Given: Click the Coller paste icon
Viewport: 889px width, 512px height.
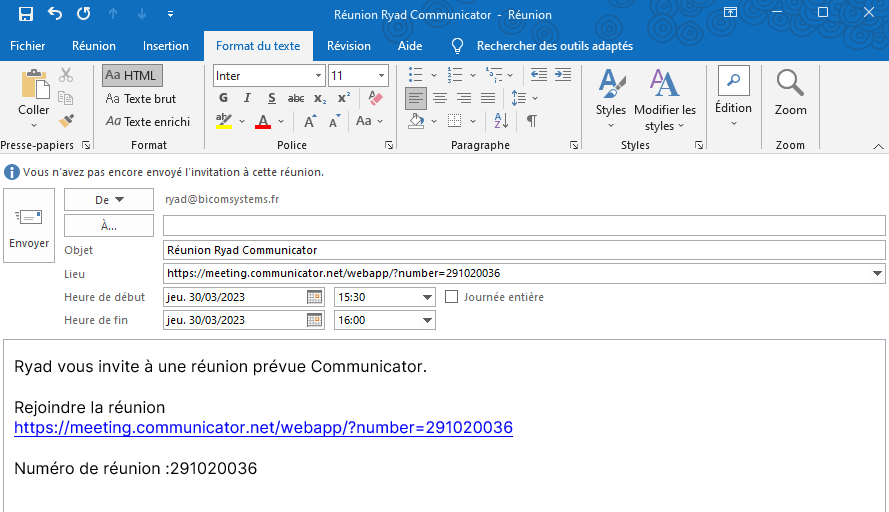Looking at the screenshot, I should click(34, 85).
